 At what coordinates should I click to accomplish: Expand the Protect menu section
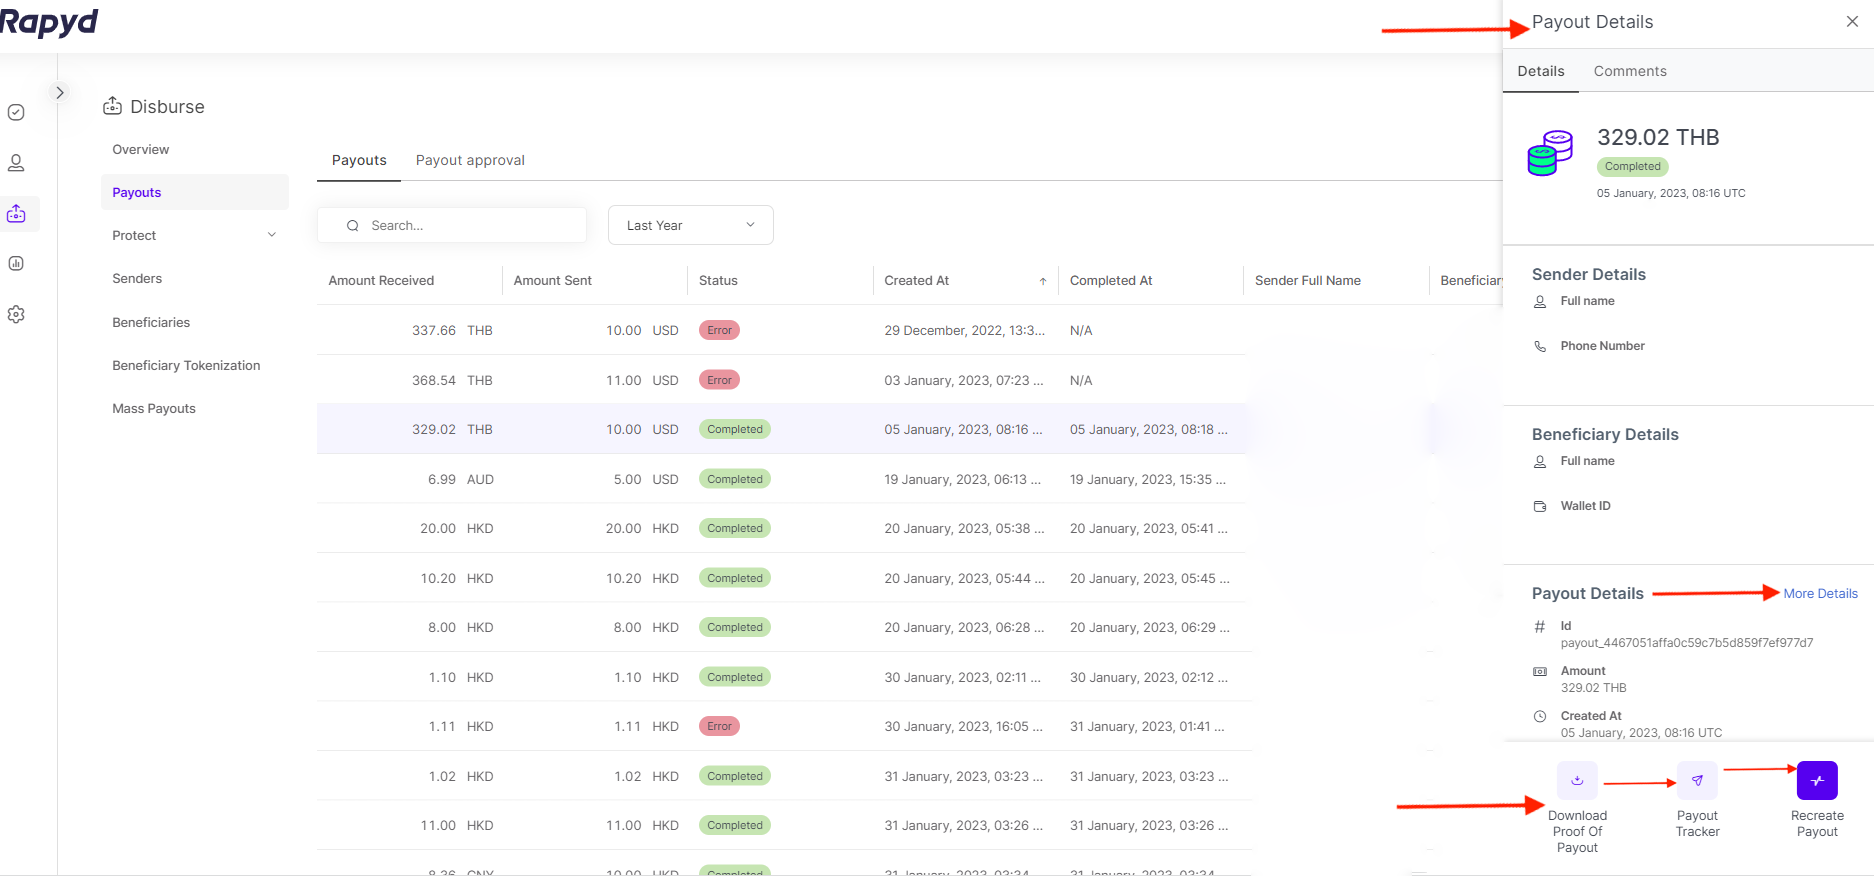194,236
